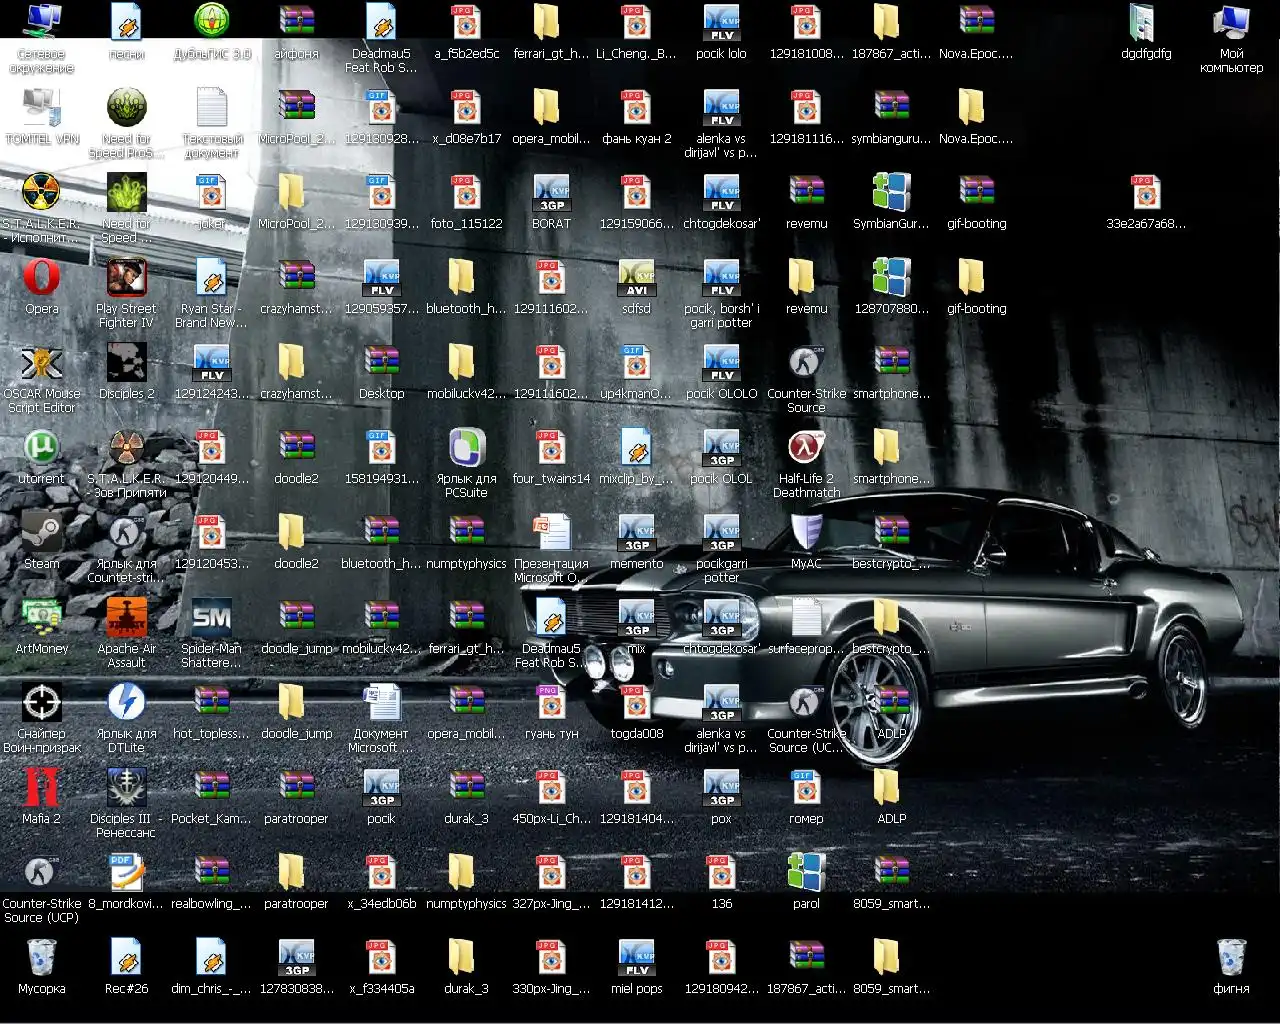This screenshot has width=1280, height=1024.
Task: Click the Half-Life 2 Deathmatch icon
Action: [x=806, y=448]
